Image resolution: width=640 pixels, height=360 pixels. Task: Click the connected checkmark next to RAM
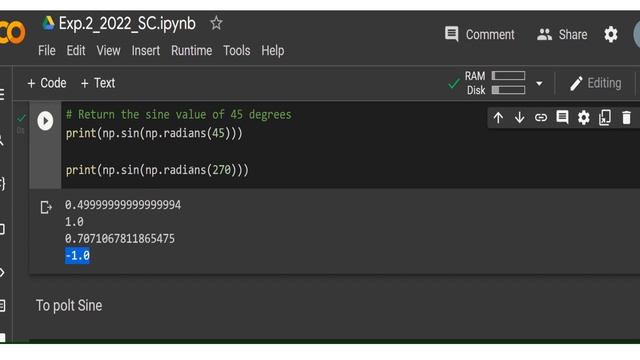[454, 83]
